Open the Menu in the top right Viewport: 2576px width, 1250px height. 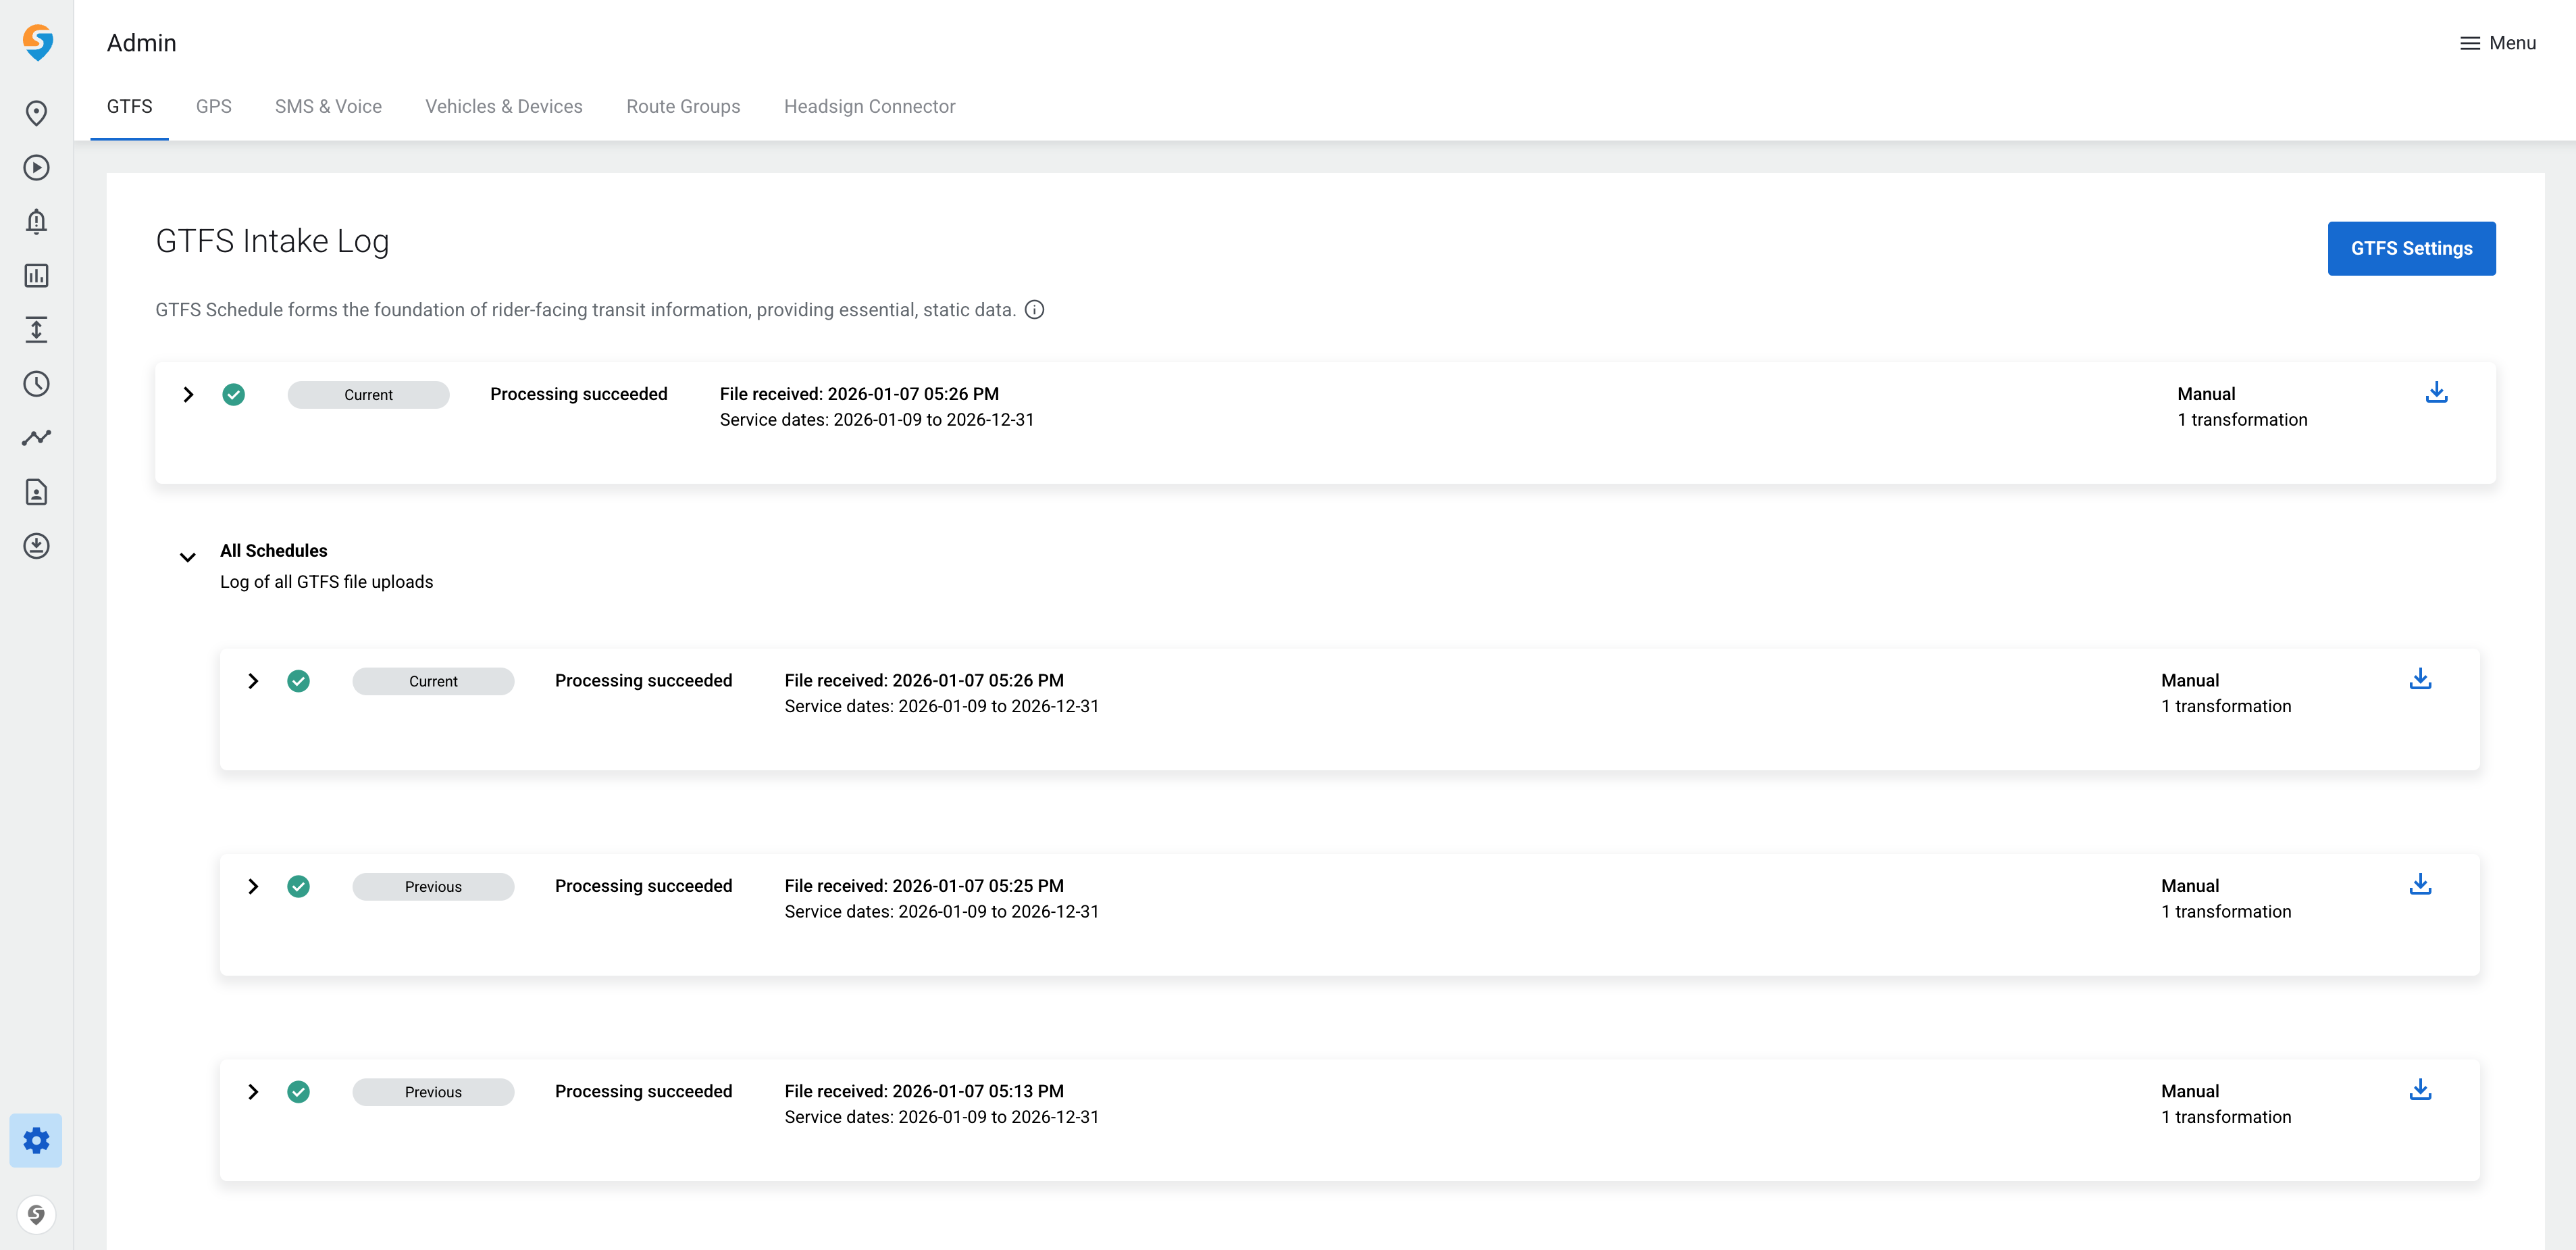tap(2498, 43)
